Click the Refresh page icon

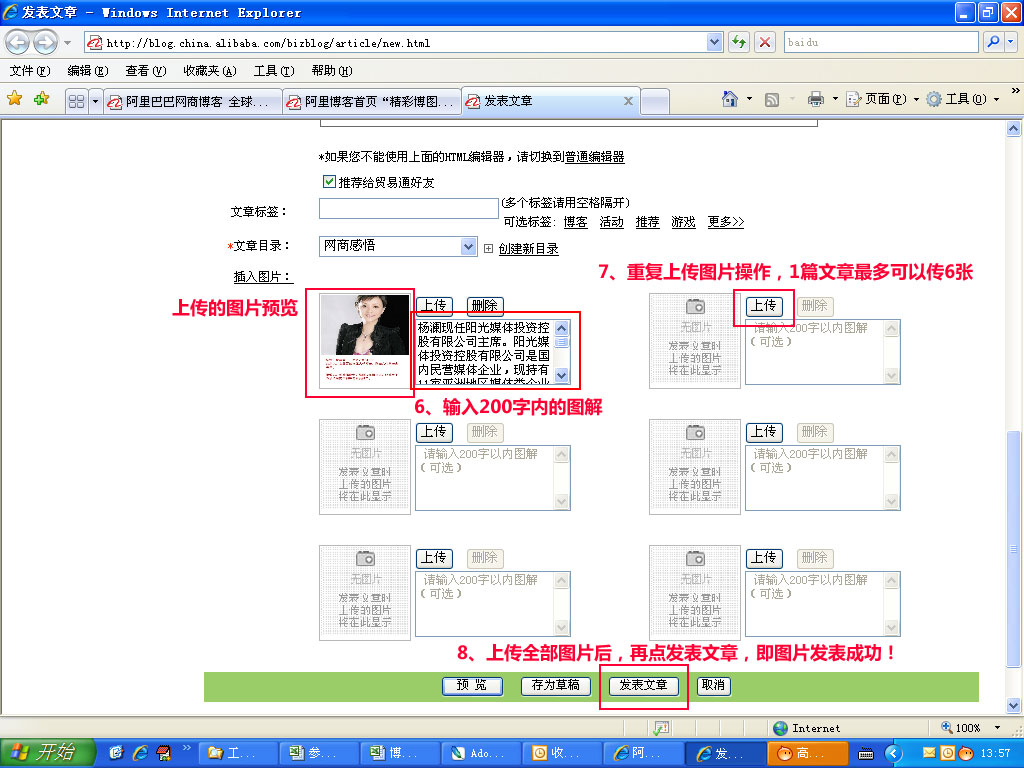(x=739, y=43)
